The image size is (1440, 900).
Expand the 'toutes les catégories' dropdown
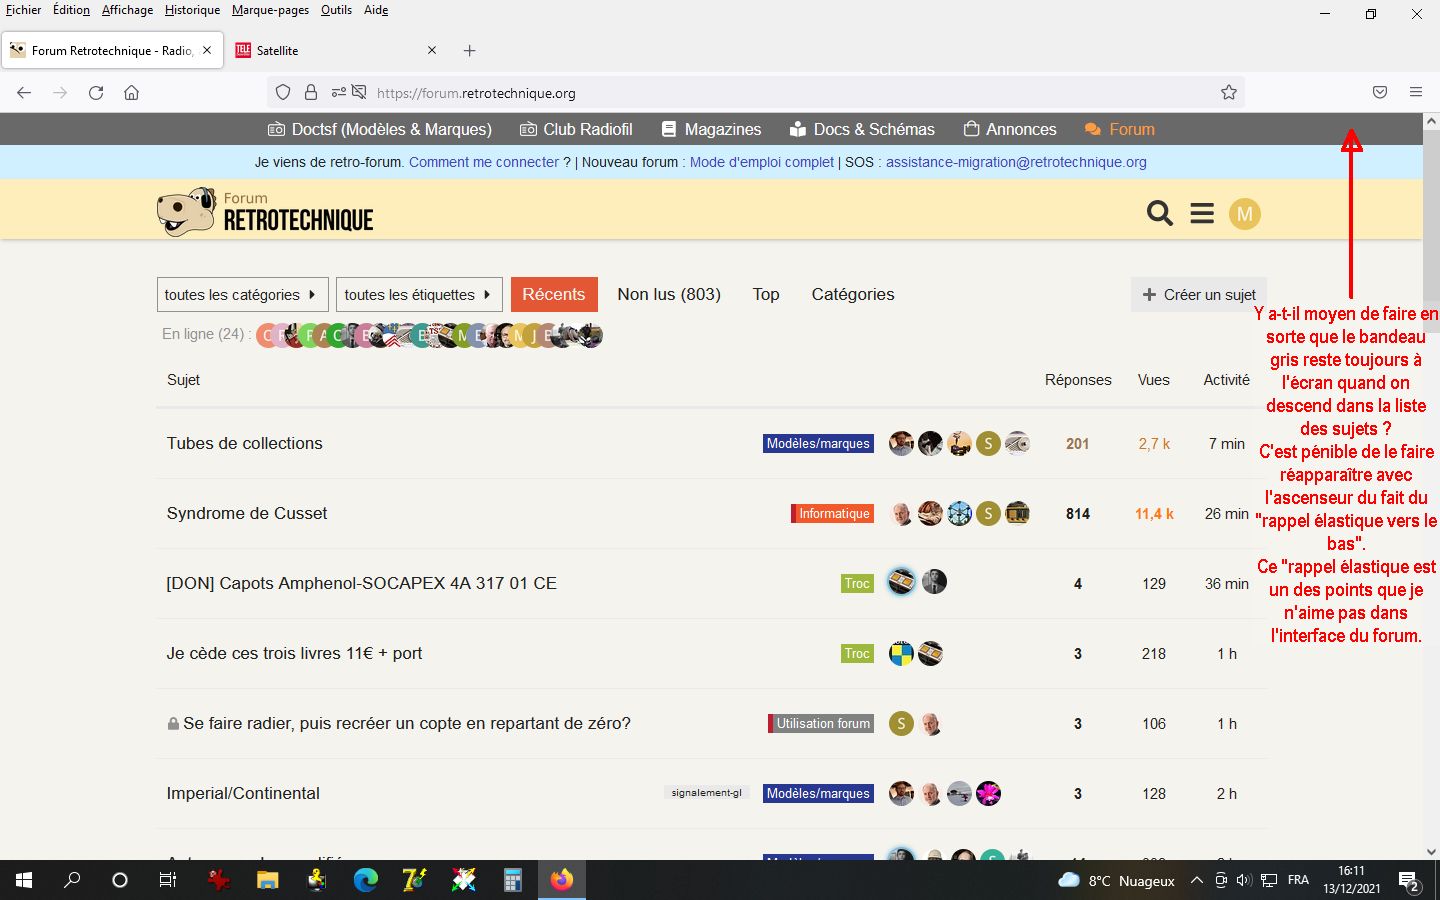pos(241,295)
